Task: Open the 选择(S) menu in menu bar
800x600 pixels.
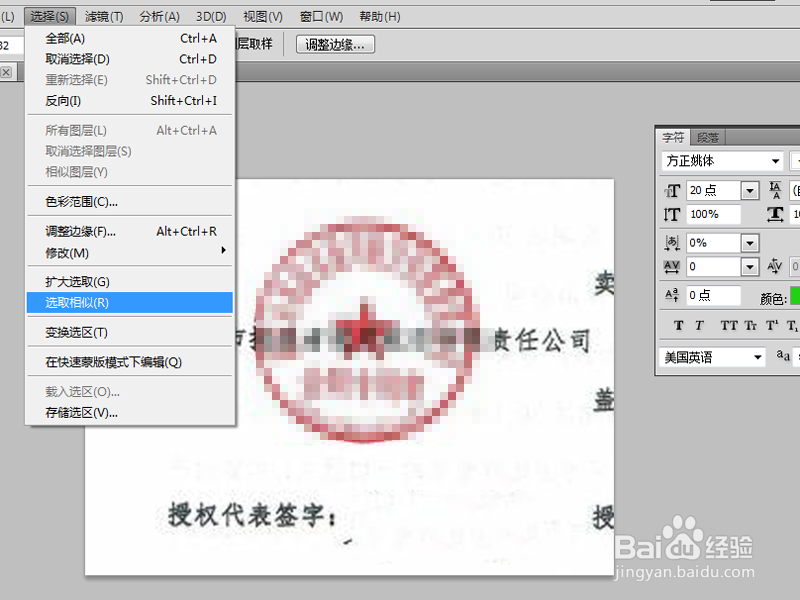Action: pyautogui.click(x=49, y=17)
